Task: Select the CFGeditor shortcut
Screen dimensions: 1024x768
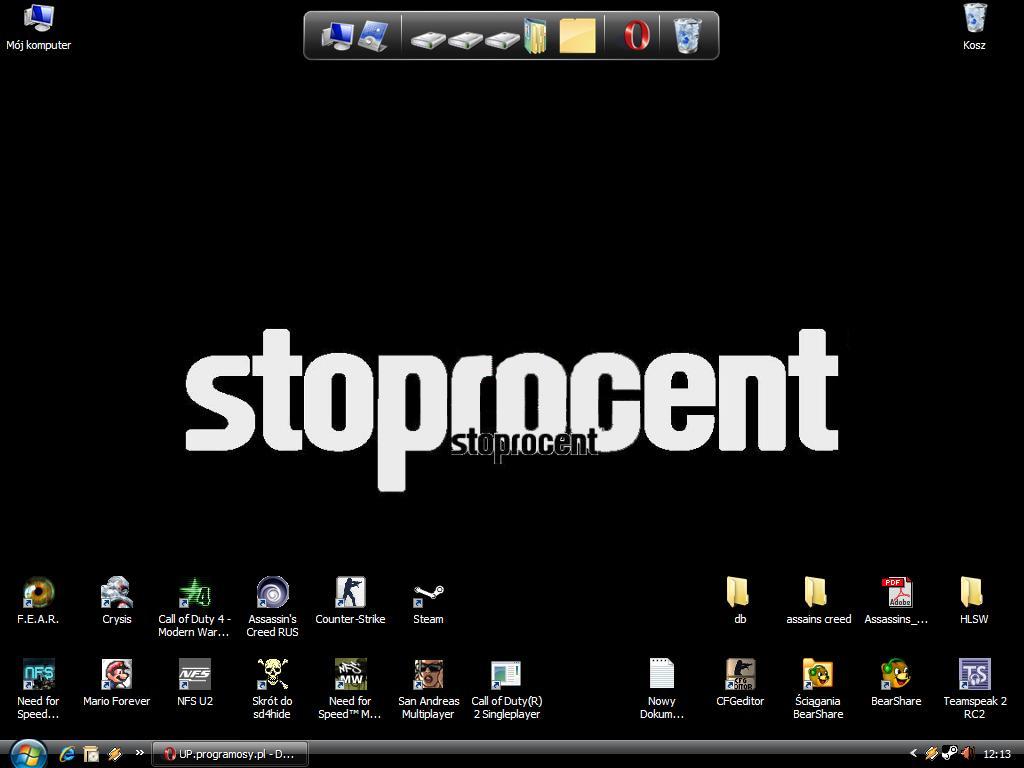Action: (740, 682)
